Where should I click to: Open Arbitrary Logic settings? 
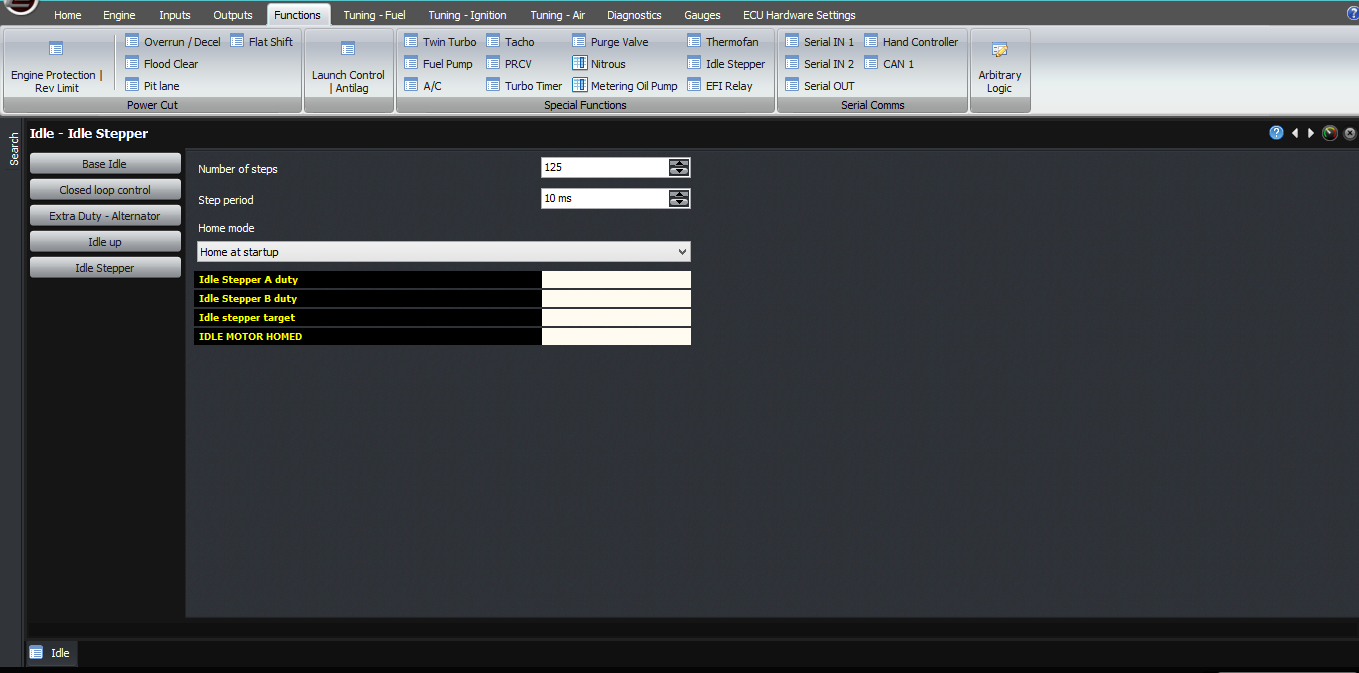click(x=1000, y=66)
